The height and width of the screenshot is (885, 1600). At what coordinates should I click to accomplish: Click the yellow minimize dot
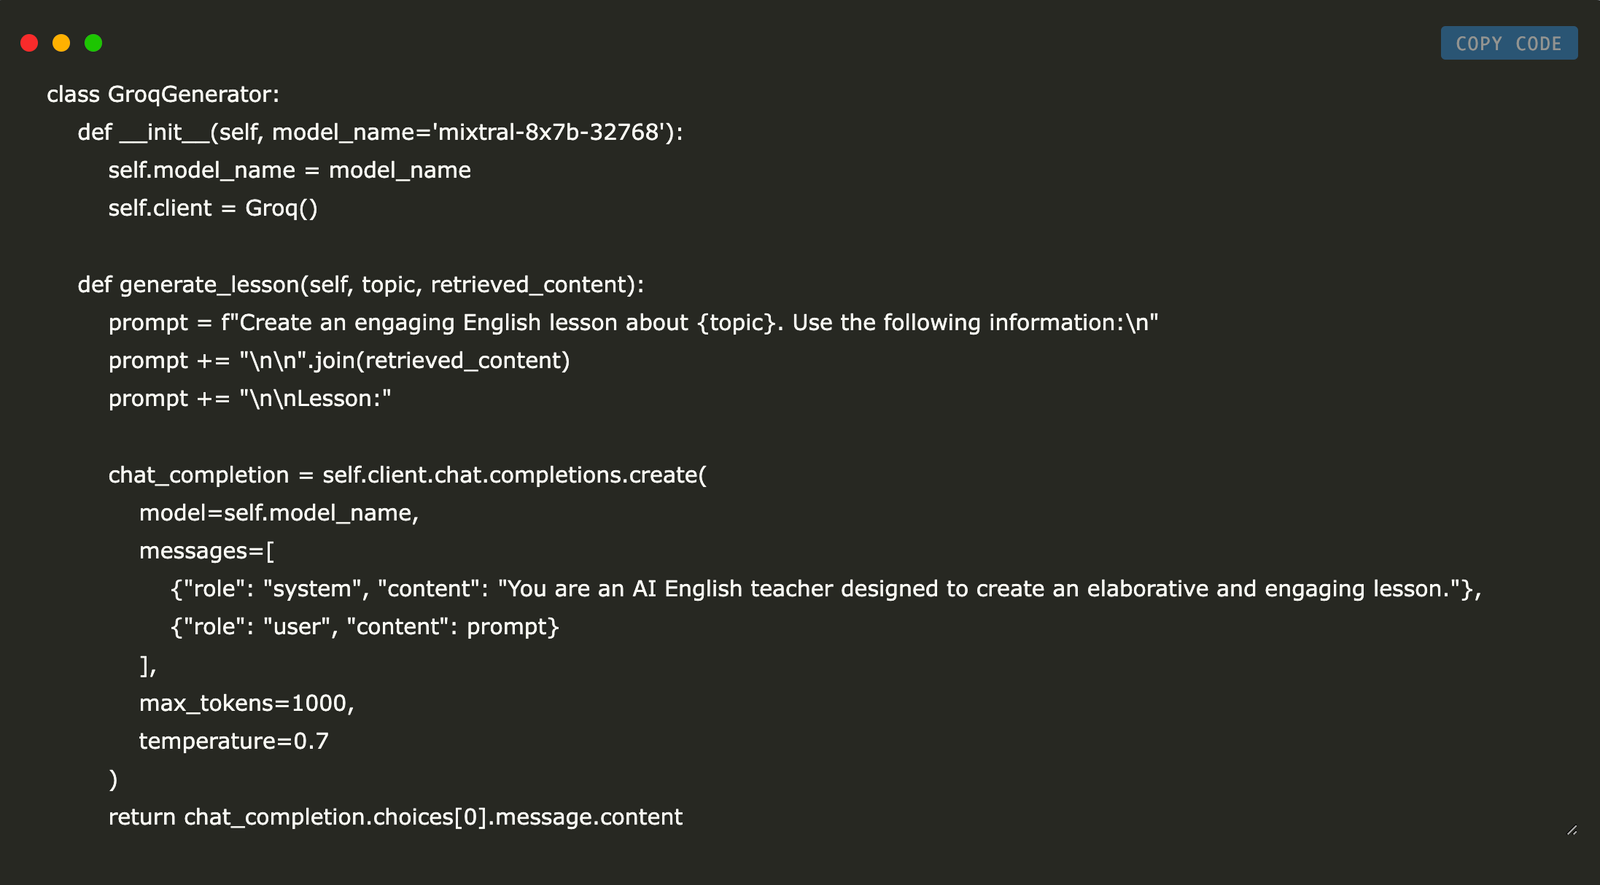(61, 43)
